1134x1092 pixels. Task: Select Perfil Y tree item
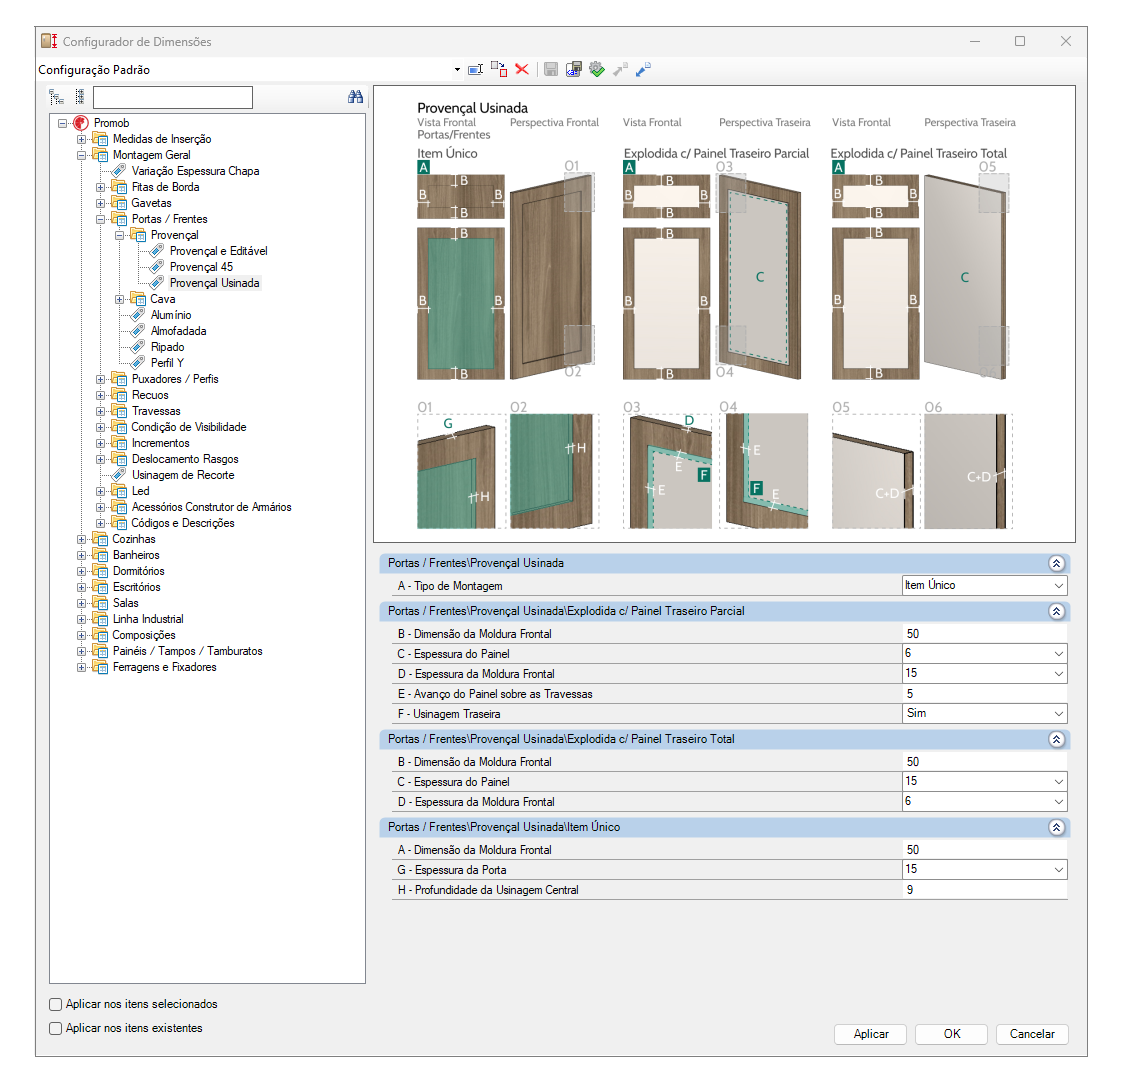[167, 362]
